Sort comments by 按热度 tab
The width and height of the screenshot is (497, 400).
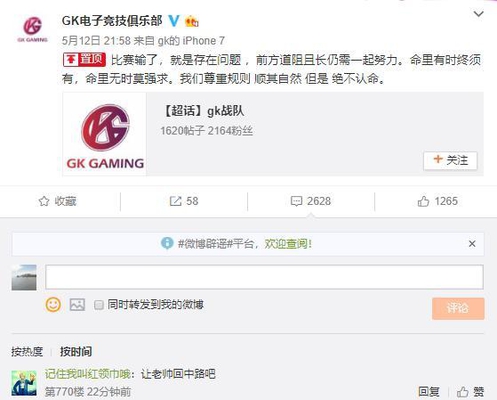click(x=27, y=351)
